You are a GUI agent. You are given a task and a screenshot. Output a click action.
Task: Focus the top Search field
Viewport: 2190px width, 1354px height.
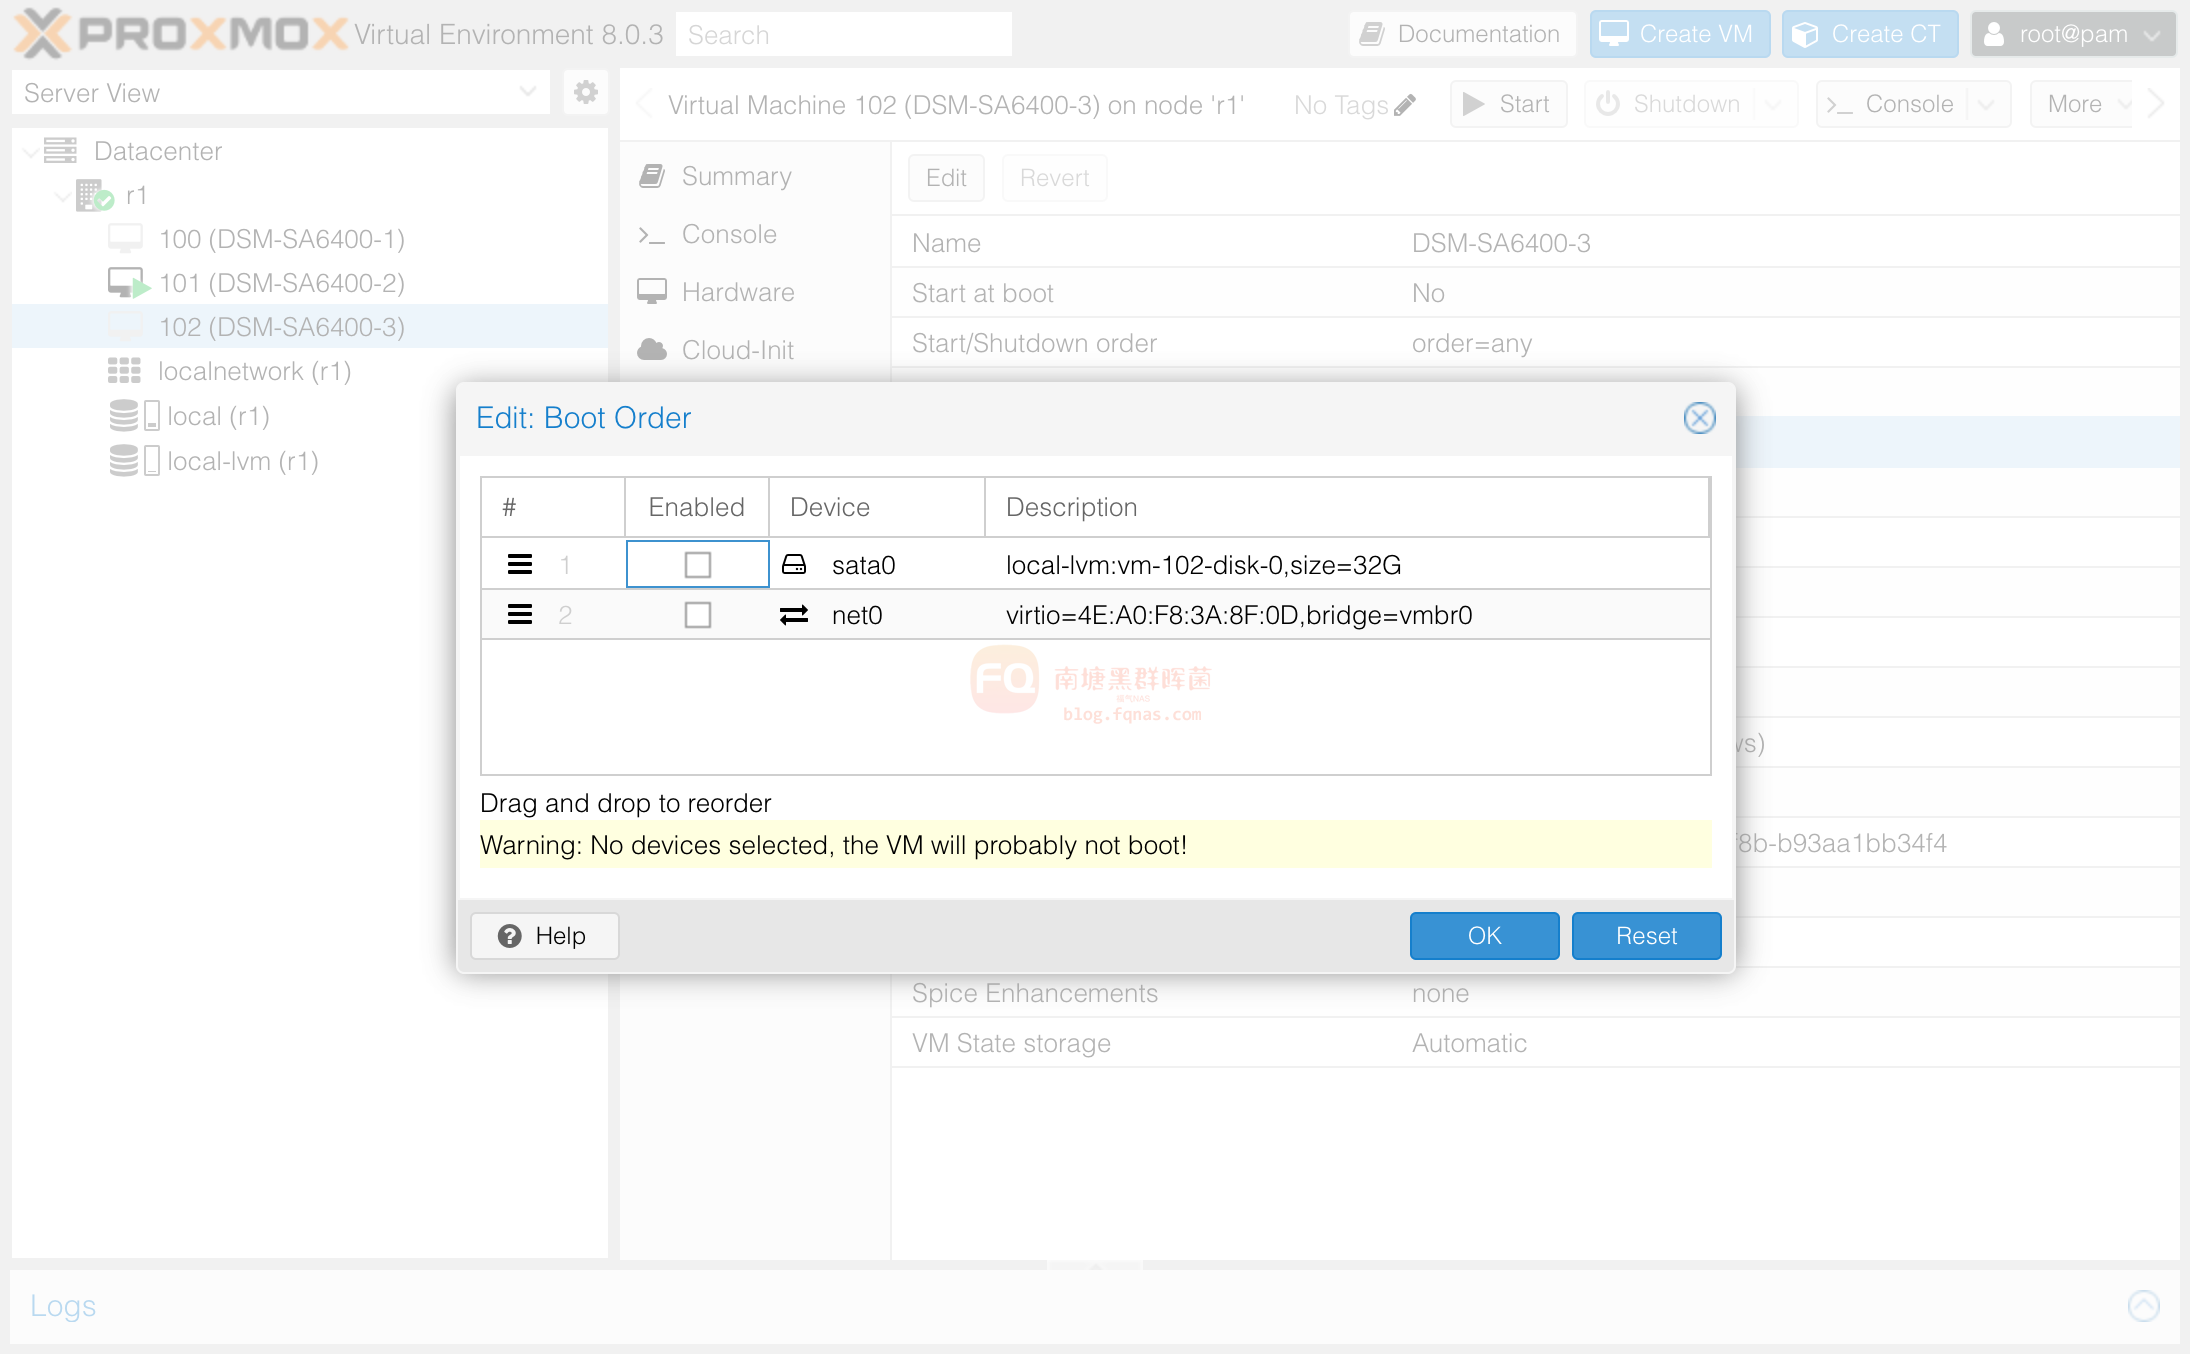843,35
